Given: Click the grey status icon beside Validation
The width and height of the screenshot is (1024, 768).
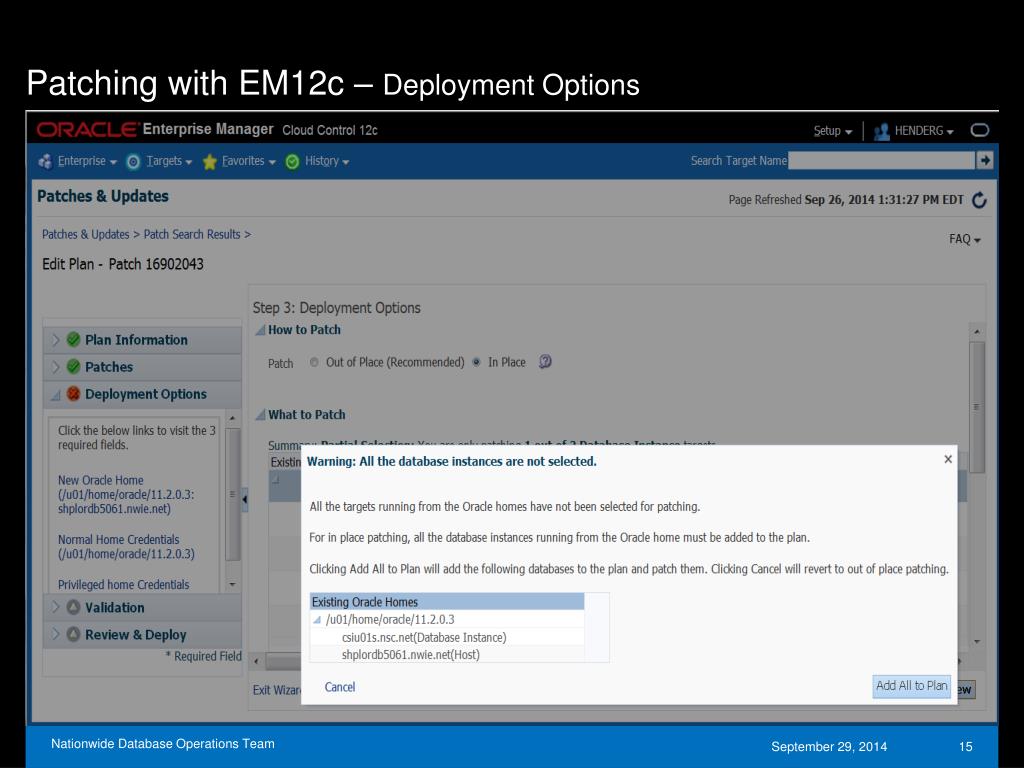Looking at the screenshot, I should tap(74, 607).
